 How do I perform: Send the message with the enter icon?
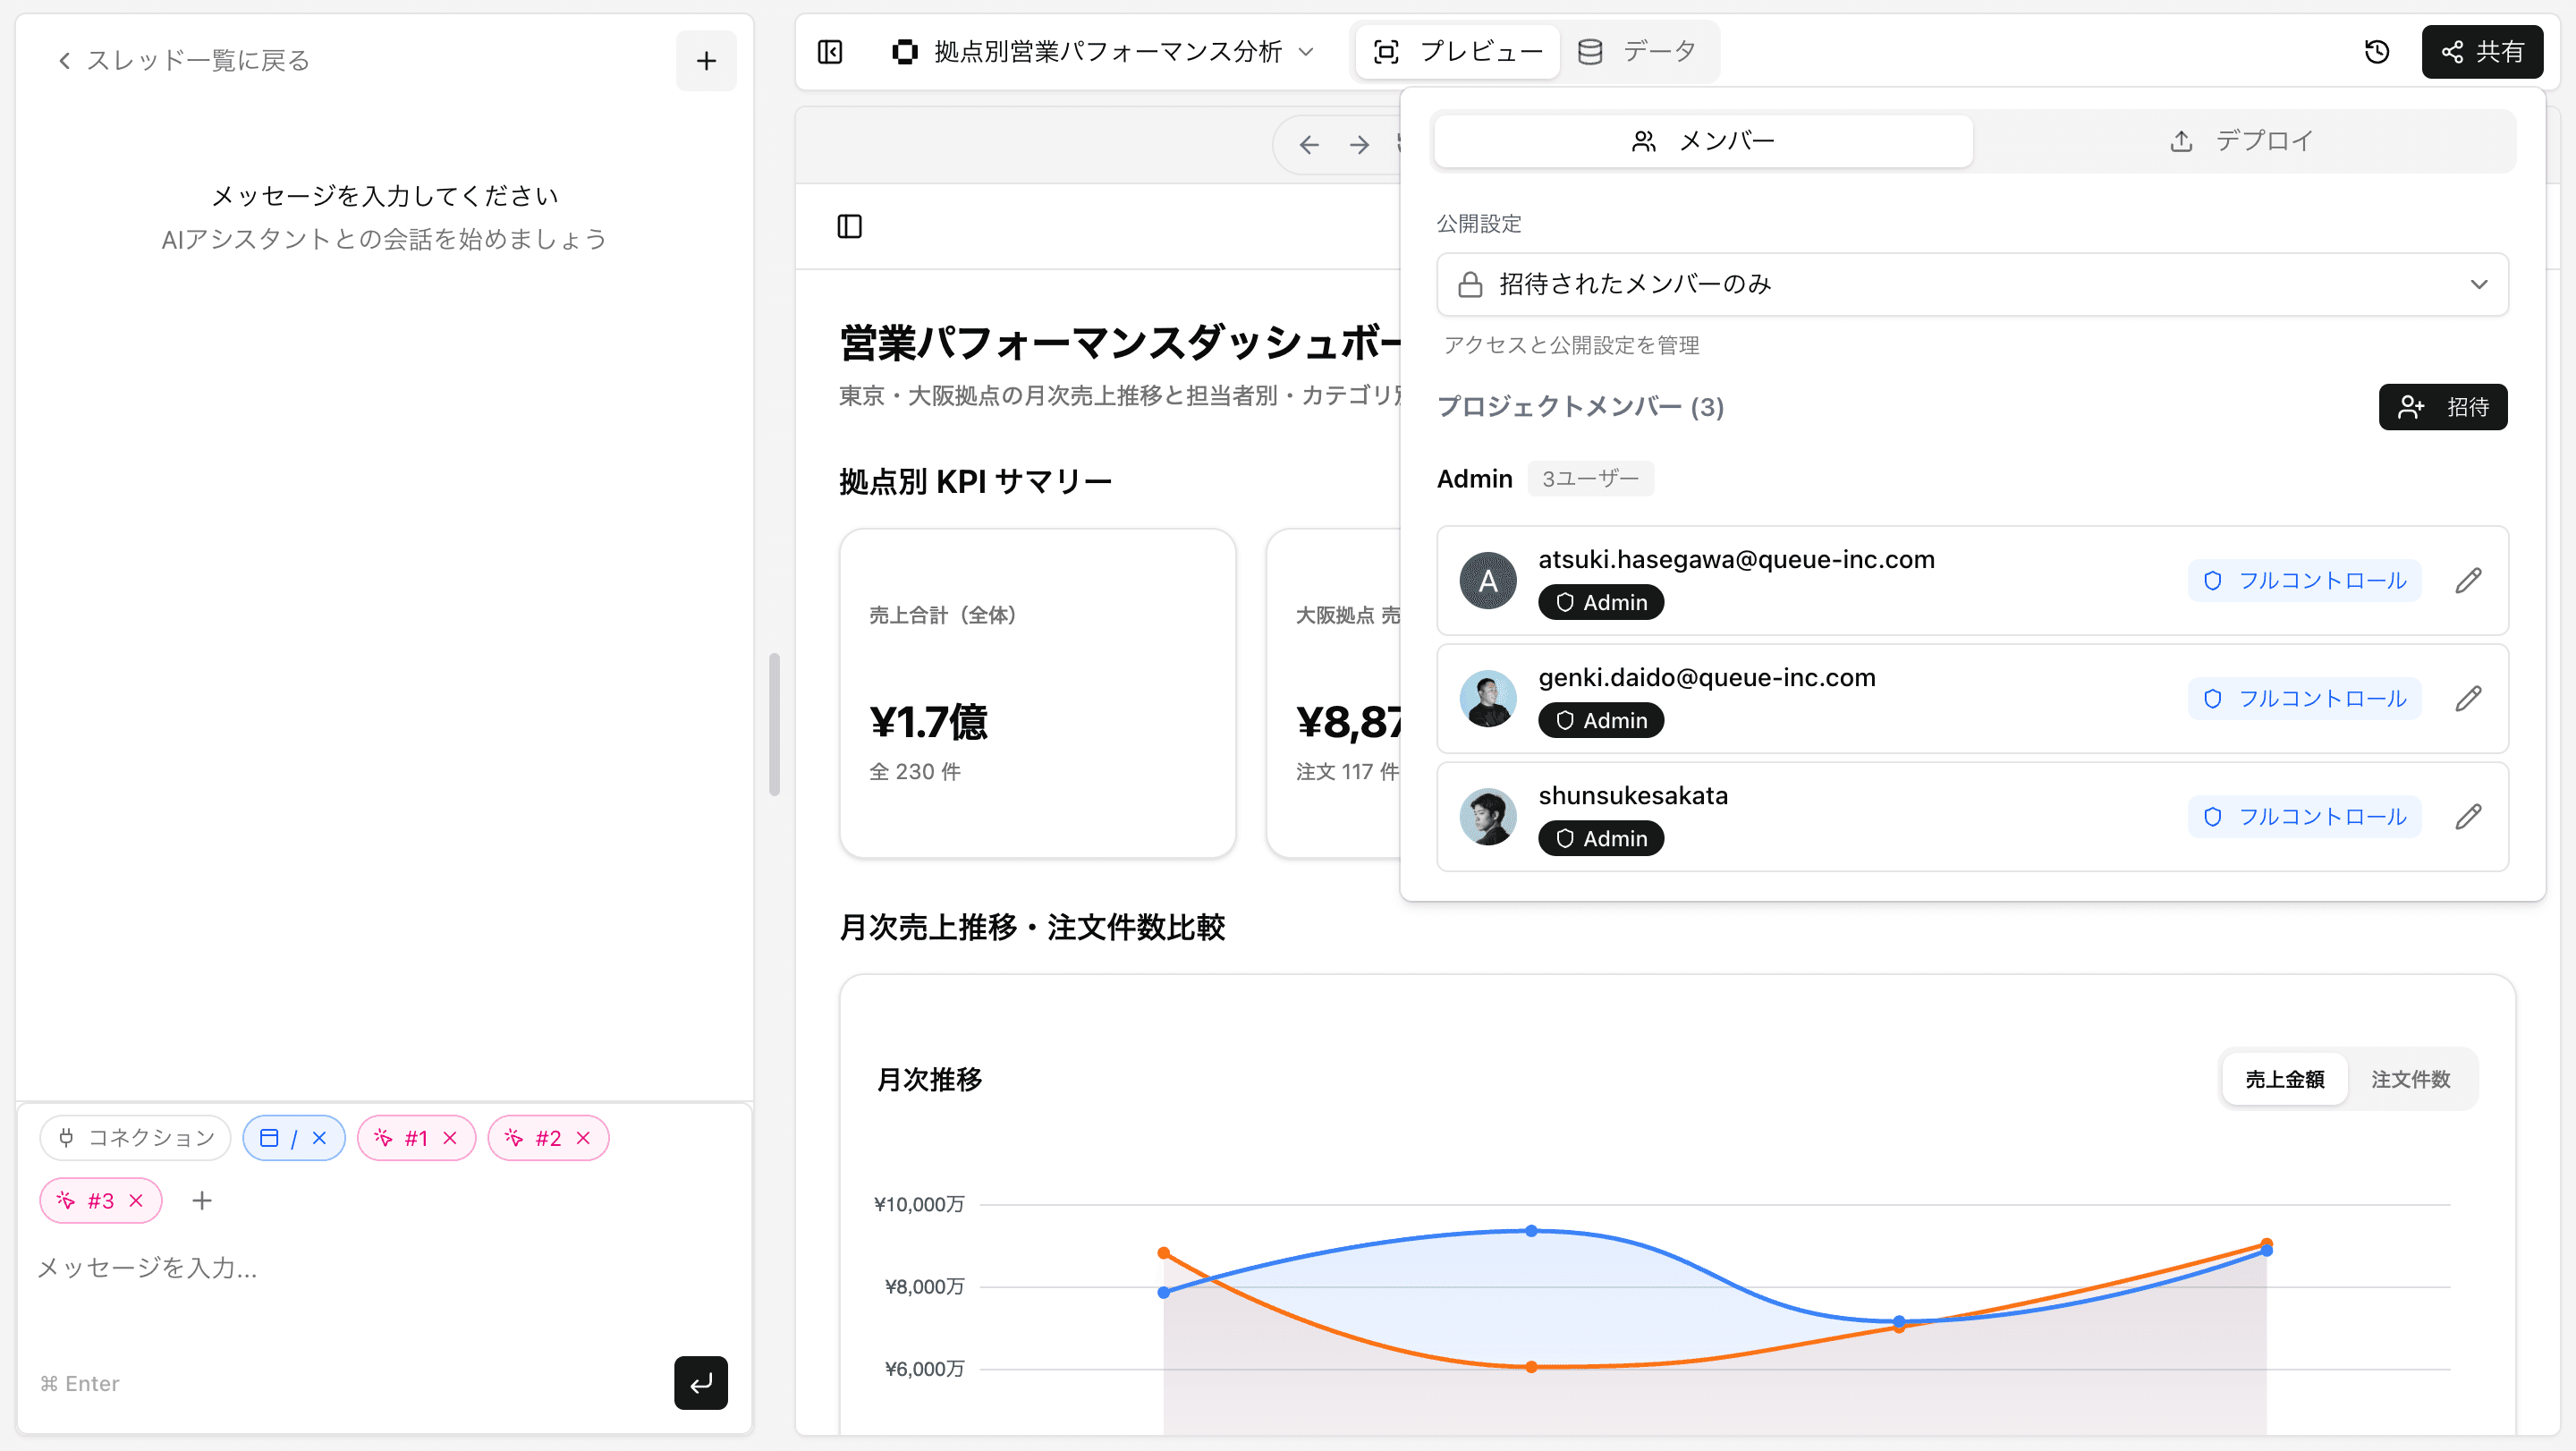point(700,1383)
